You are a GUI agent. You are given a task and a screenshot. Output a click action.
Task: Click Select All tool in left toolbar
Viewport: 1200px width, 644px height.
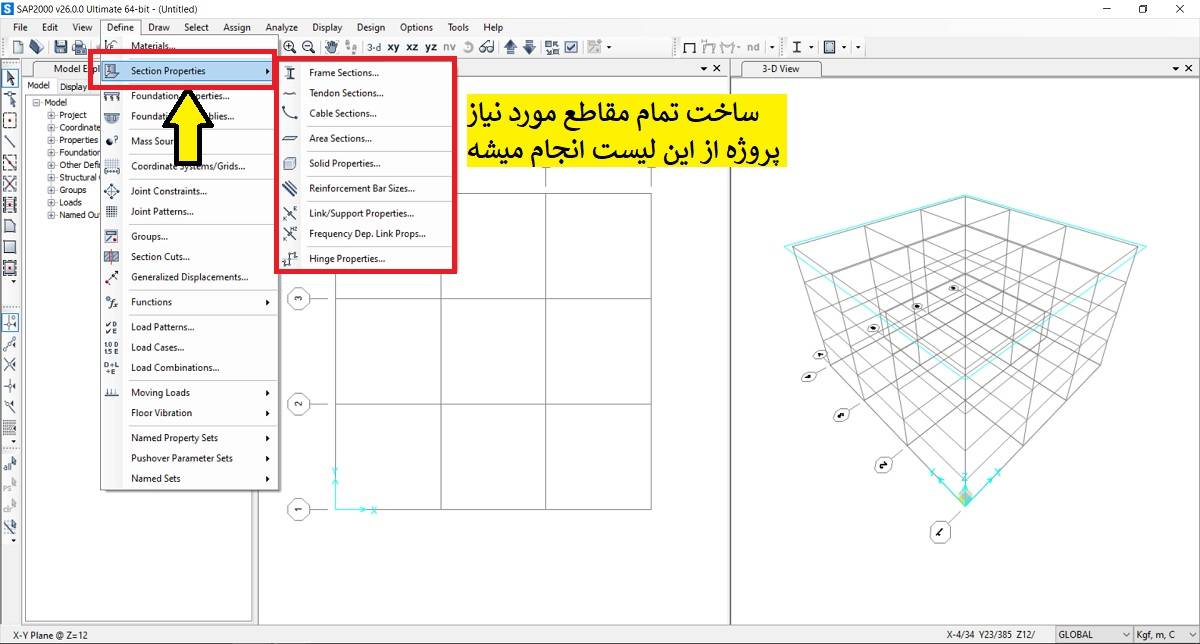click(10, 463)
